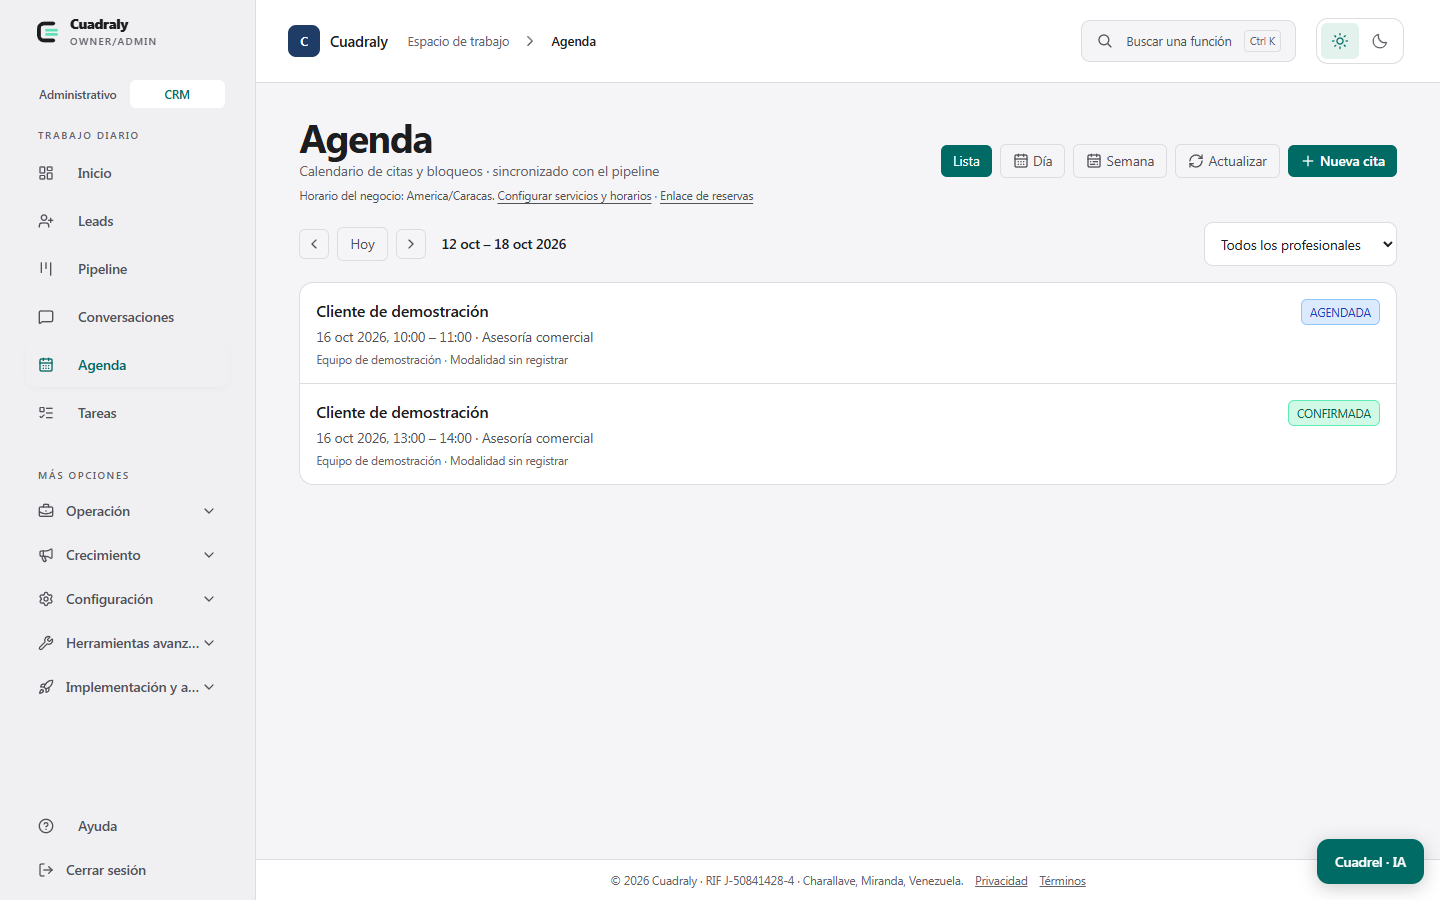Open the 10:00 – 11:00 appointment card

[x=848, y=333]
